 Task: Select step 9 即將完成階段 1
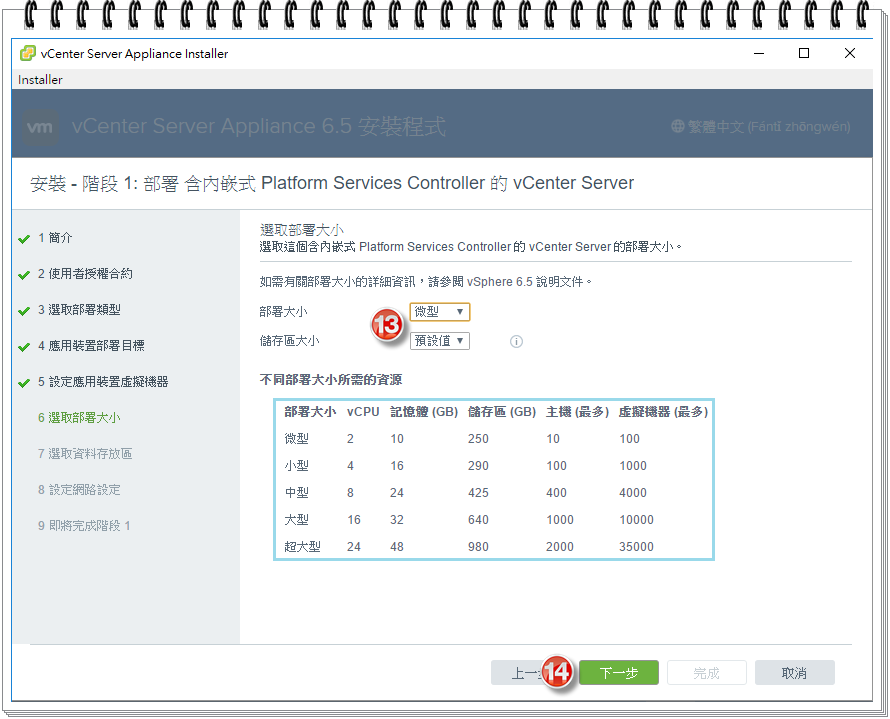[x=84, y=526]
